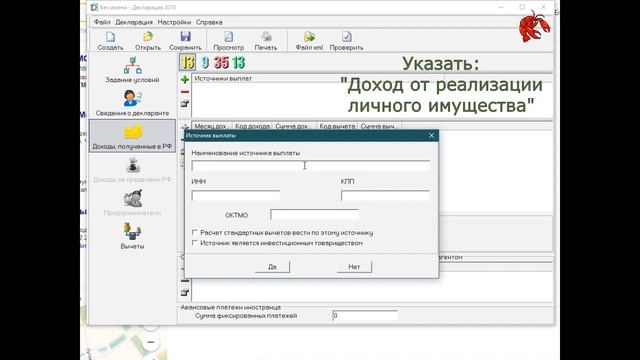Screen dimensions: 640x360
Task: Open the Справка menu
Action: [209, 22]
